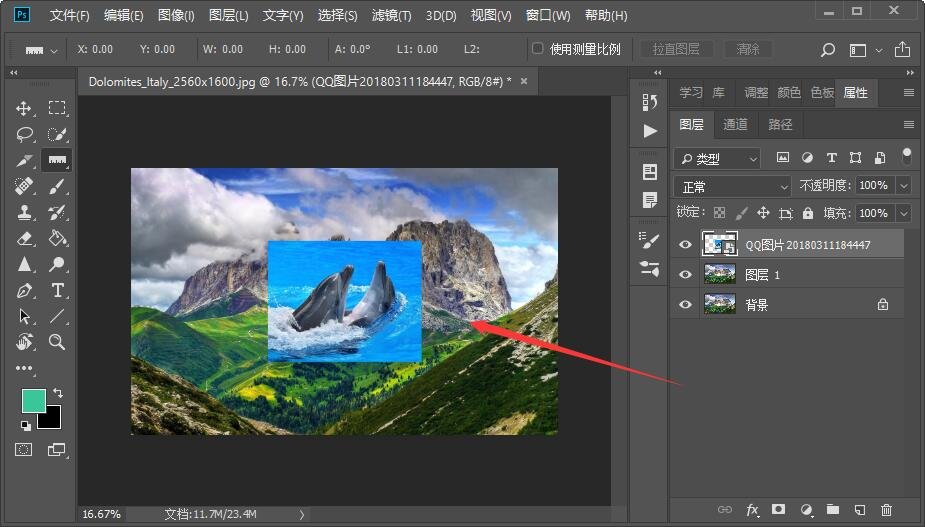Open the blend mode 正常 dropdown

coord(732,187)
